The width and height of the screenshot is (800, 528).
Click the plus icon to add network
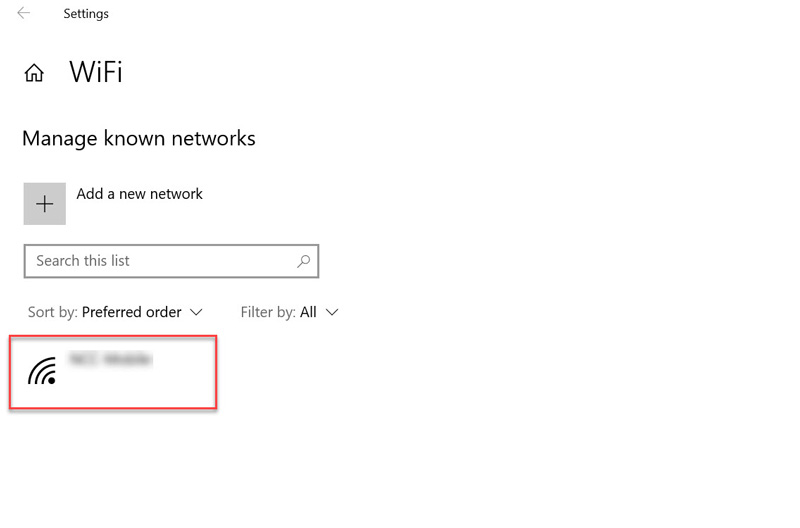(45, 204)
